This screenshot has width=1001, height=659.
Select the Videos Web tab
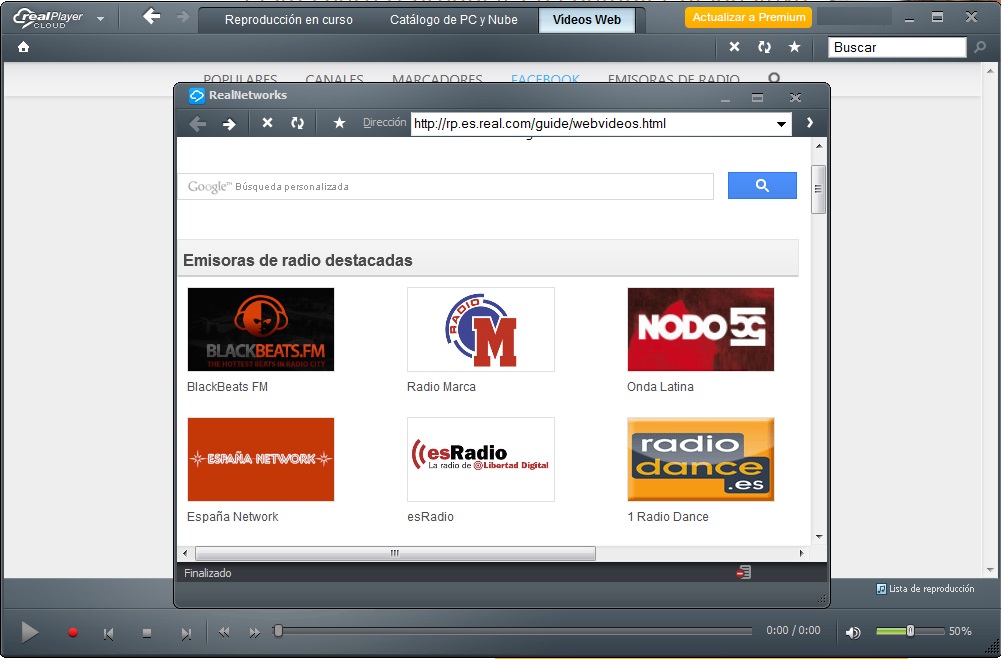tap(587, 20)
